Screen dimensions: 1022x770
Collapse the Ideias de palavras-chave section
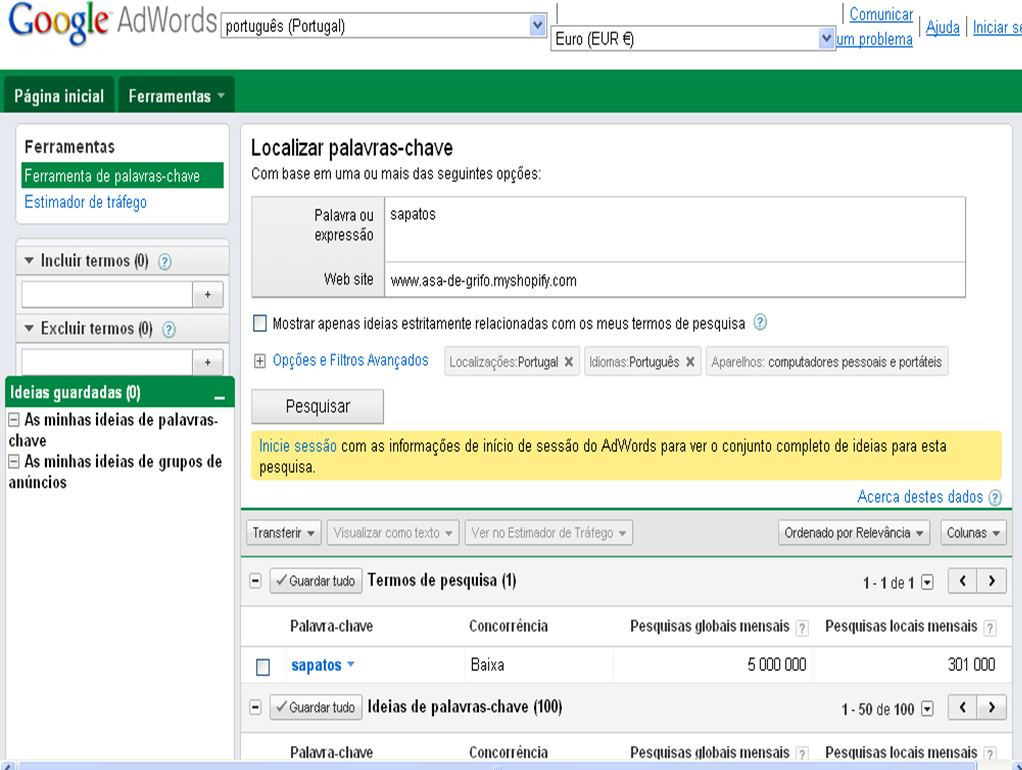click(x=256, y=707)
